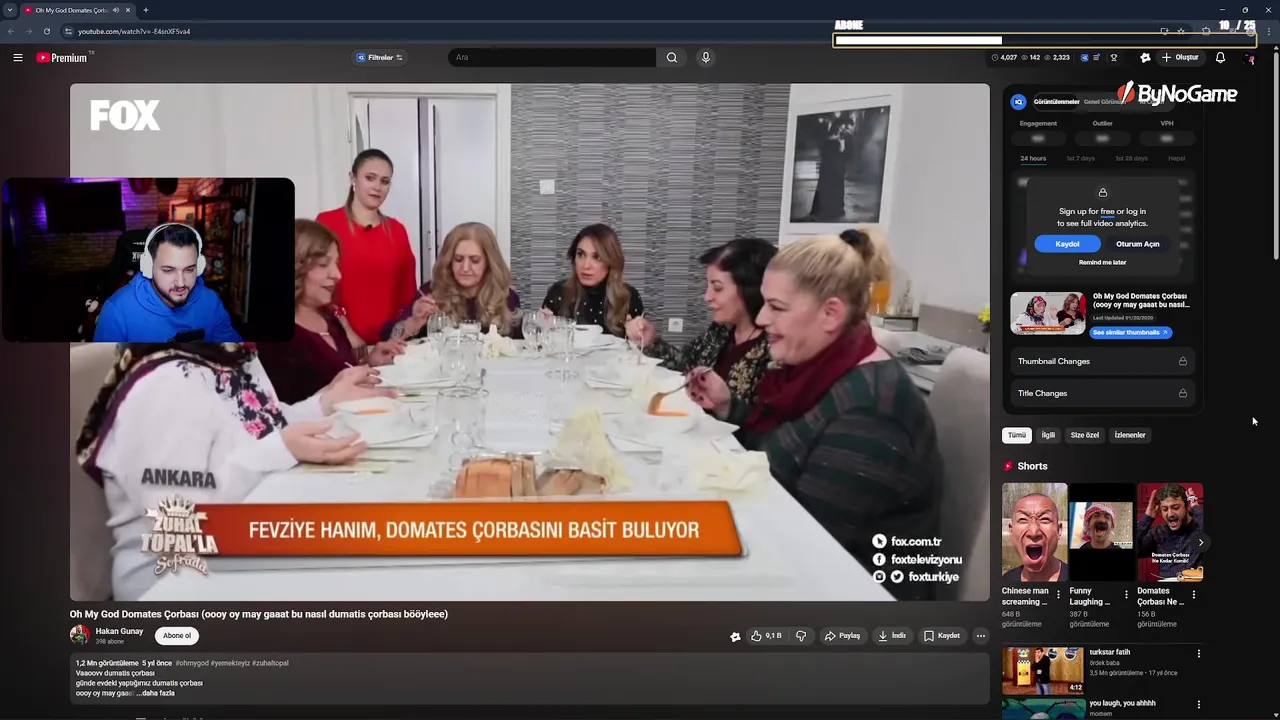Mute the tab via its speaker icon
The height and width of the screenshot is (720, 1280).
[x=116, y=10]
